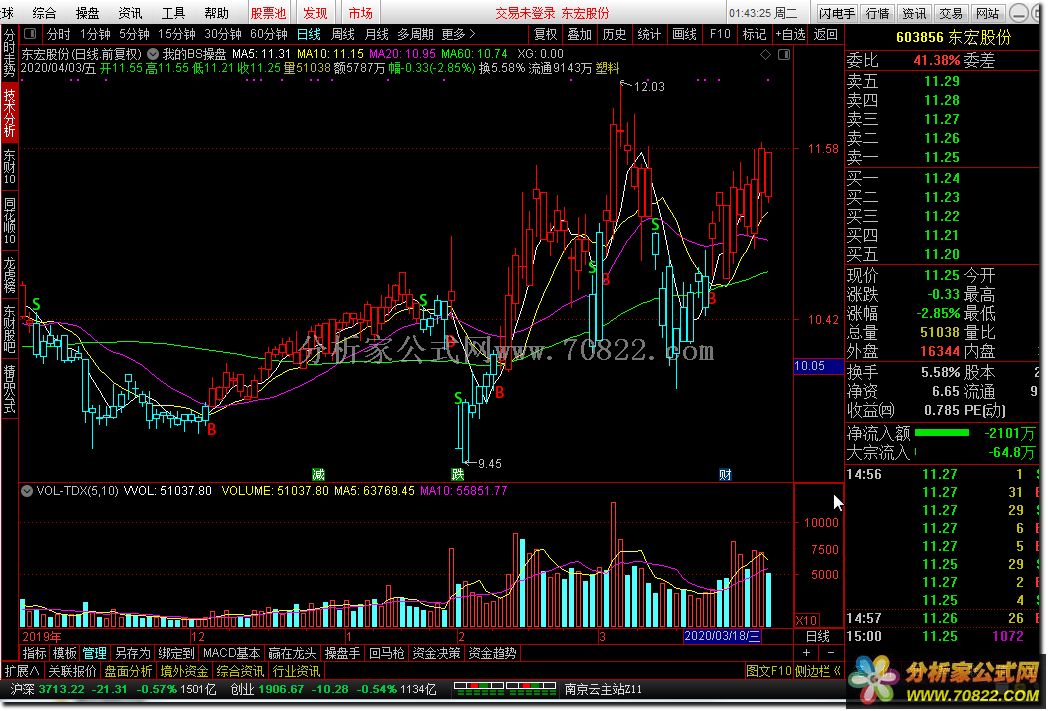
Task: Select the 赢在龙头 indicator template
Action: pyautogui.click(x=292, y=654)
